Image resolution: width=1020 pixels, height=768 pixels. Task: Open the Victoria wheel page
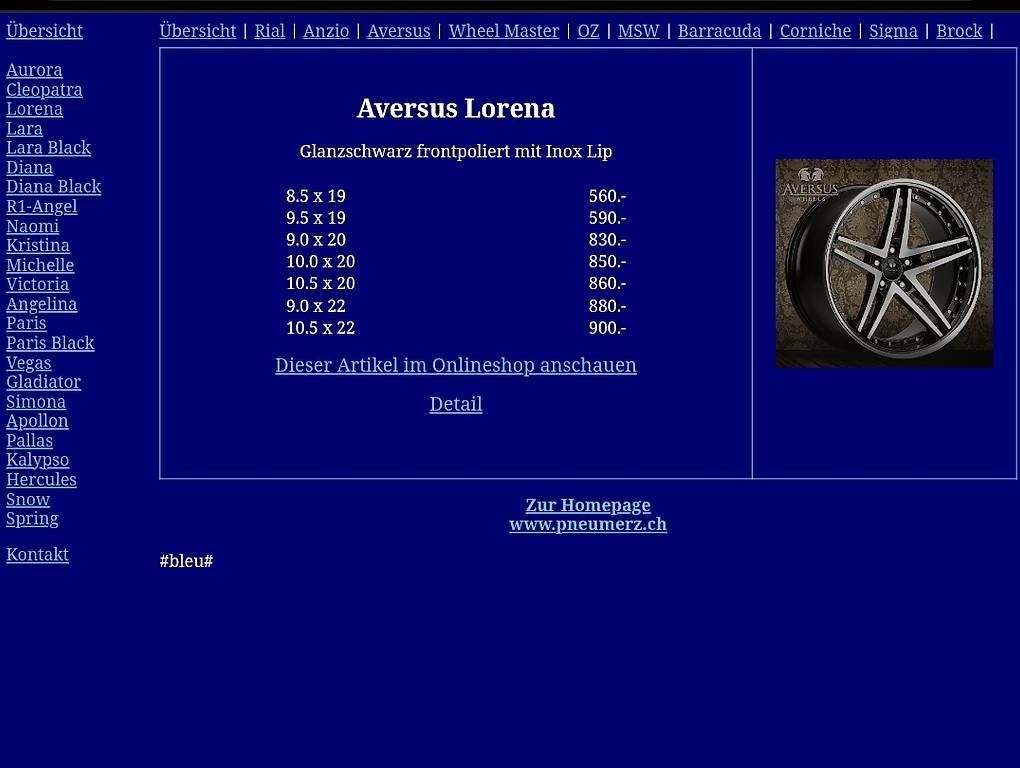tap(37, 285)
